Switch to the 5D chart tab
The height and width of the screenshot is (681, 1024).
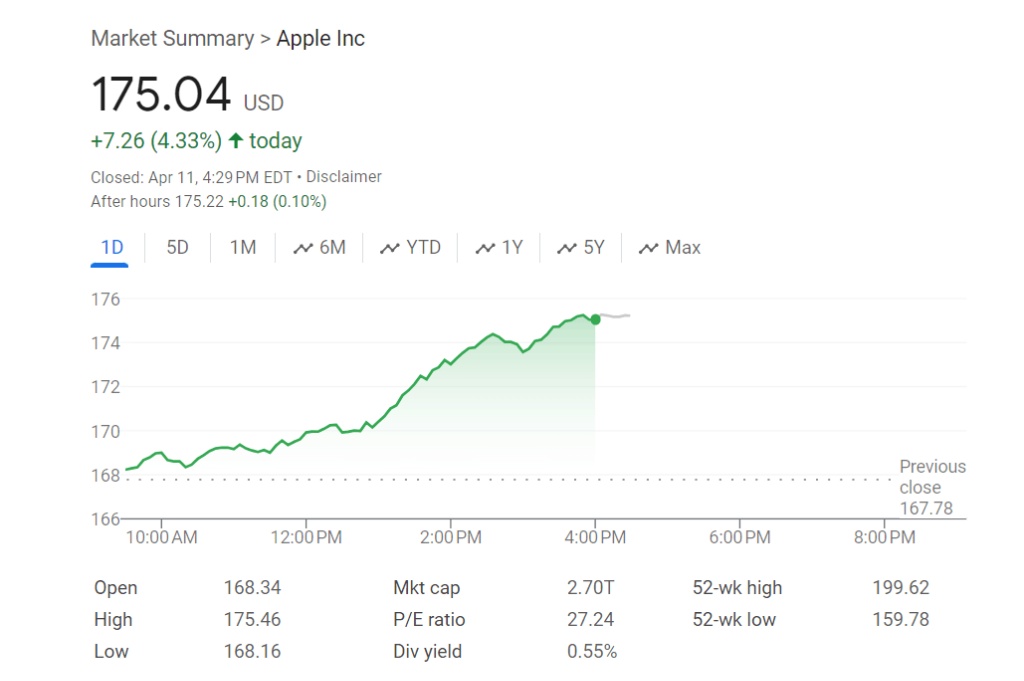click(177, 248)
